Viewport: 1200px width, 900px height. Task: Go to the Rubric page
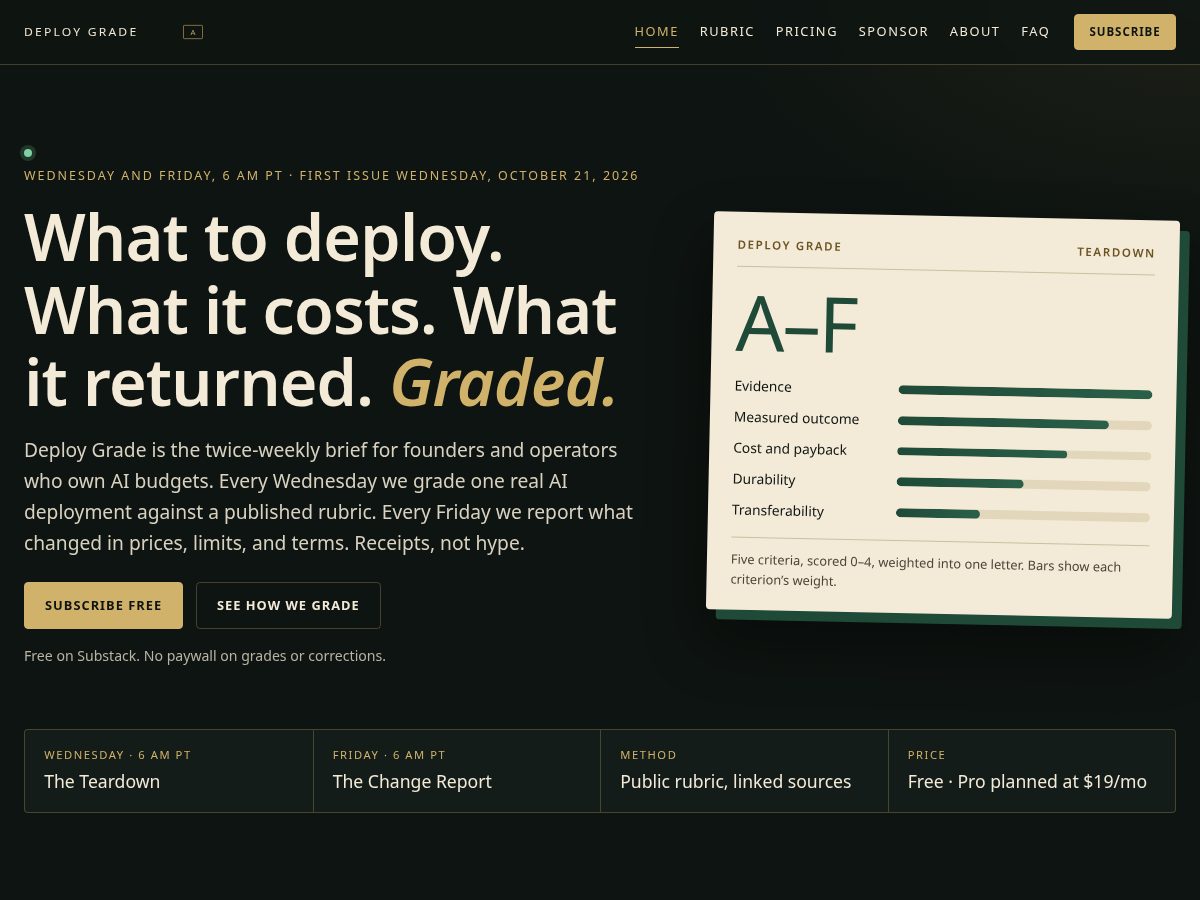click(x=727, y=32)
